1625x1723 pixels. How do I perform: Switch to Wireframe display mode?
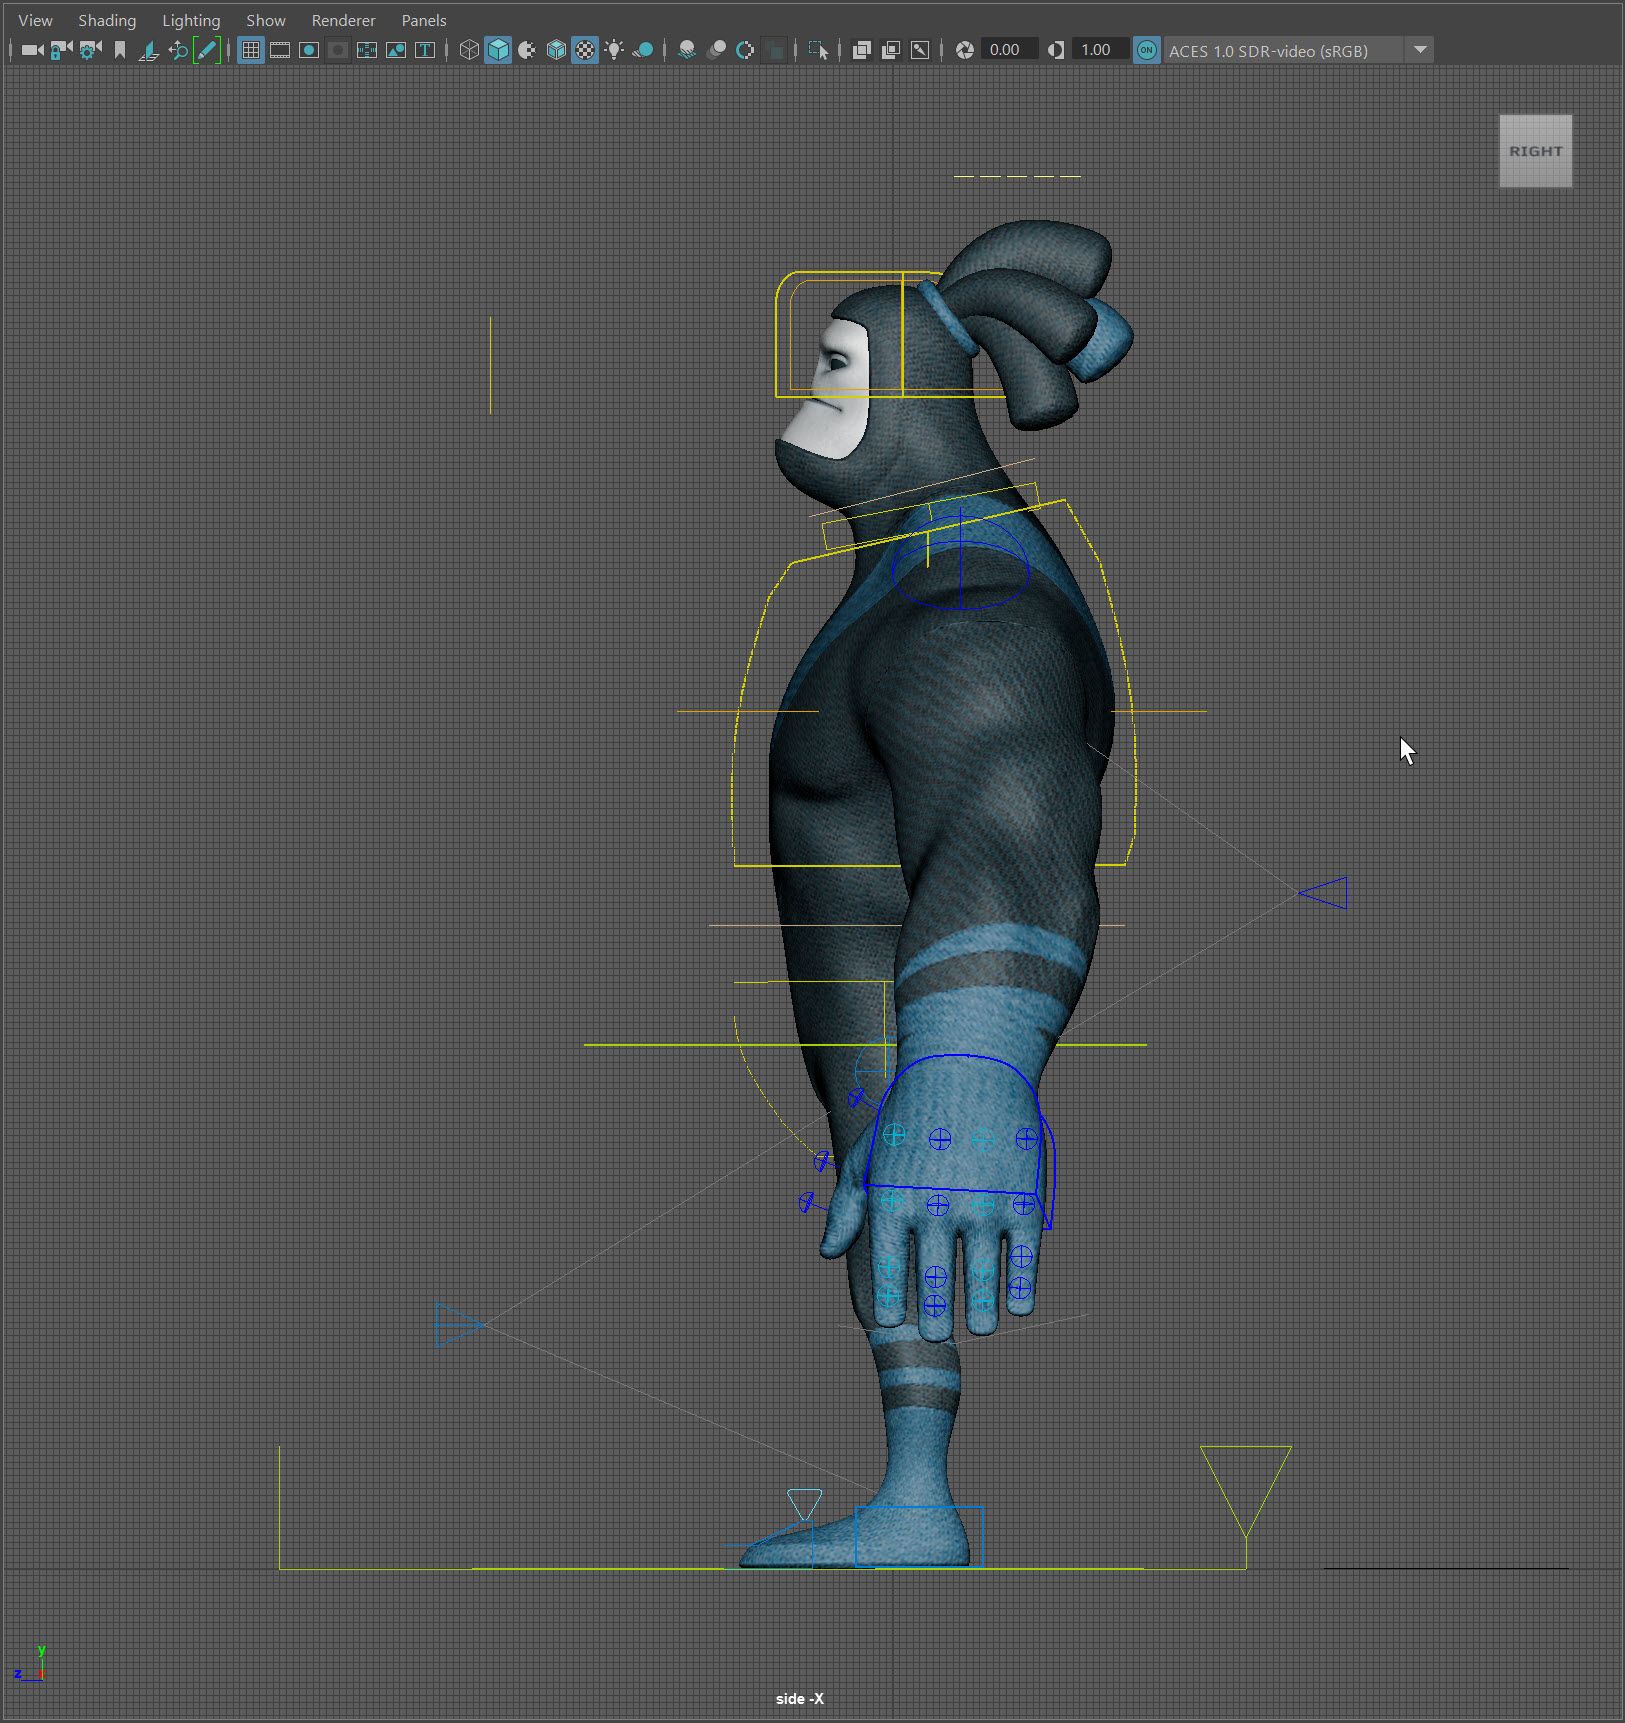click(x=468, y=50)
